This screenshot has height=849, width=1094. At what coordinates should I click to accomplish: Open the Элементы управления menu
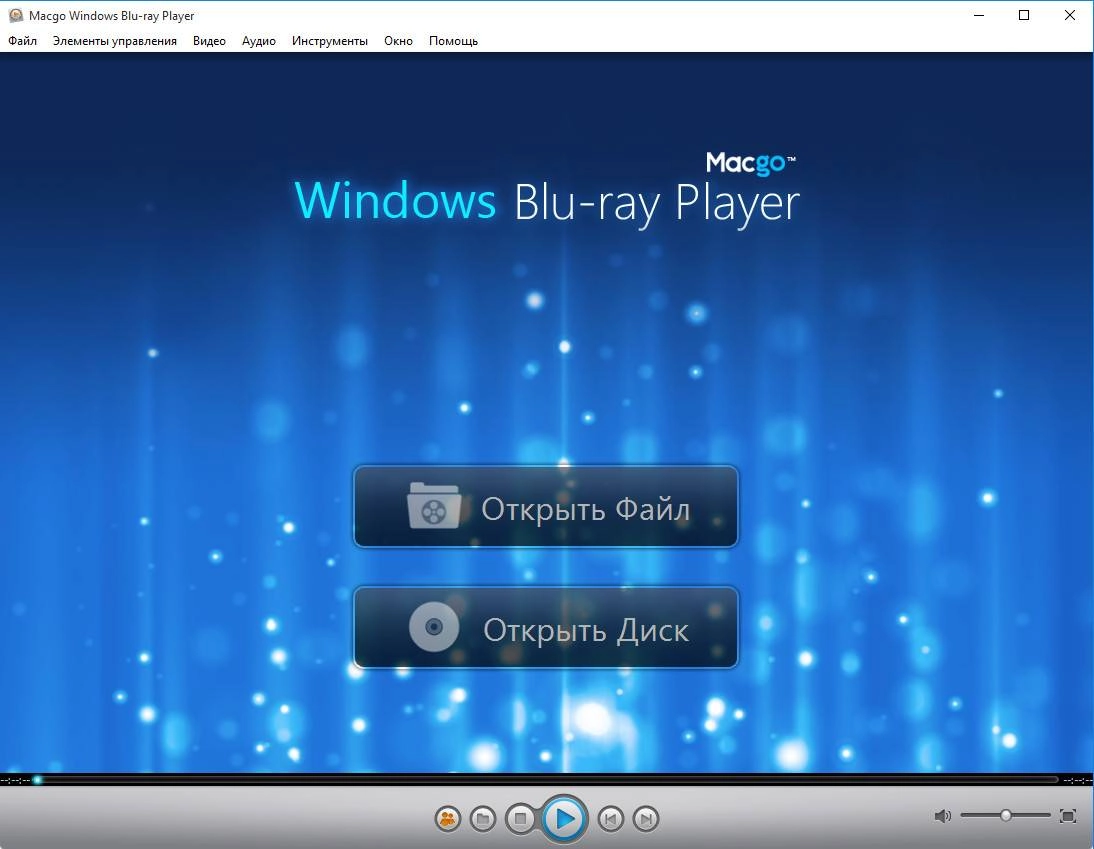tap(115, 40)
